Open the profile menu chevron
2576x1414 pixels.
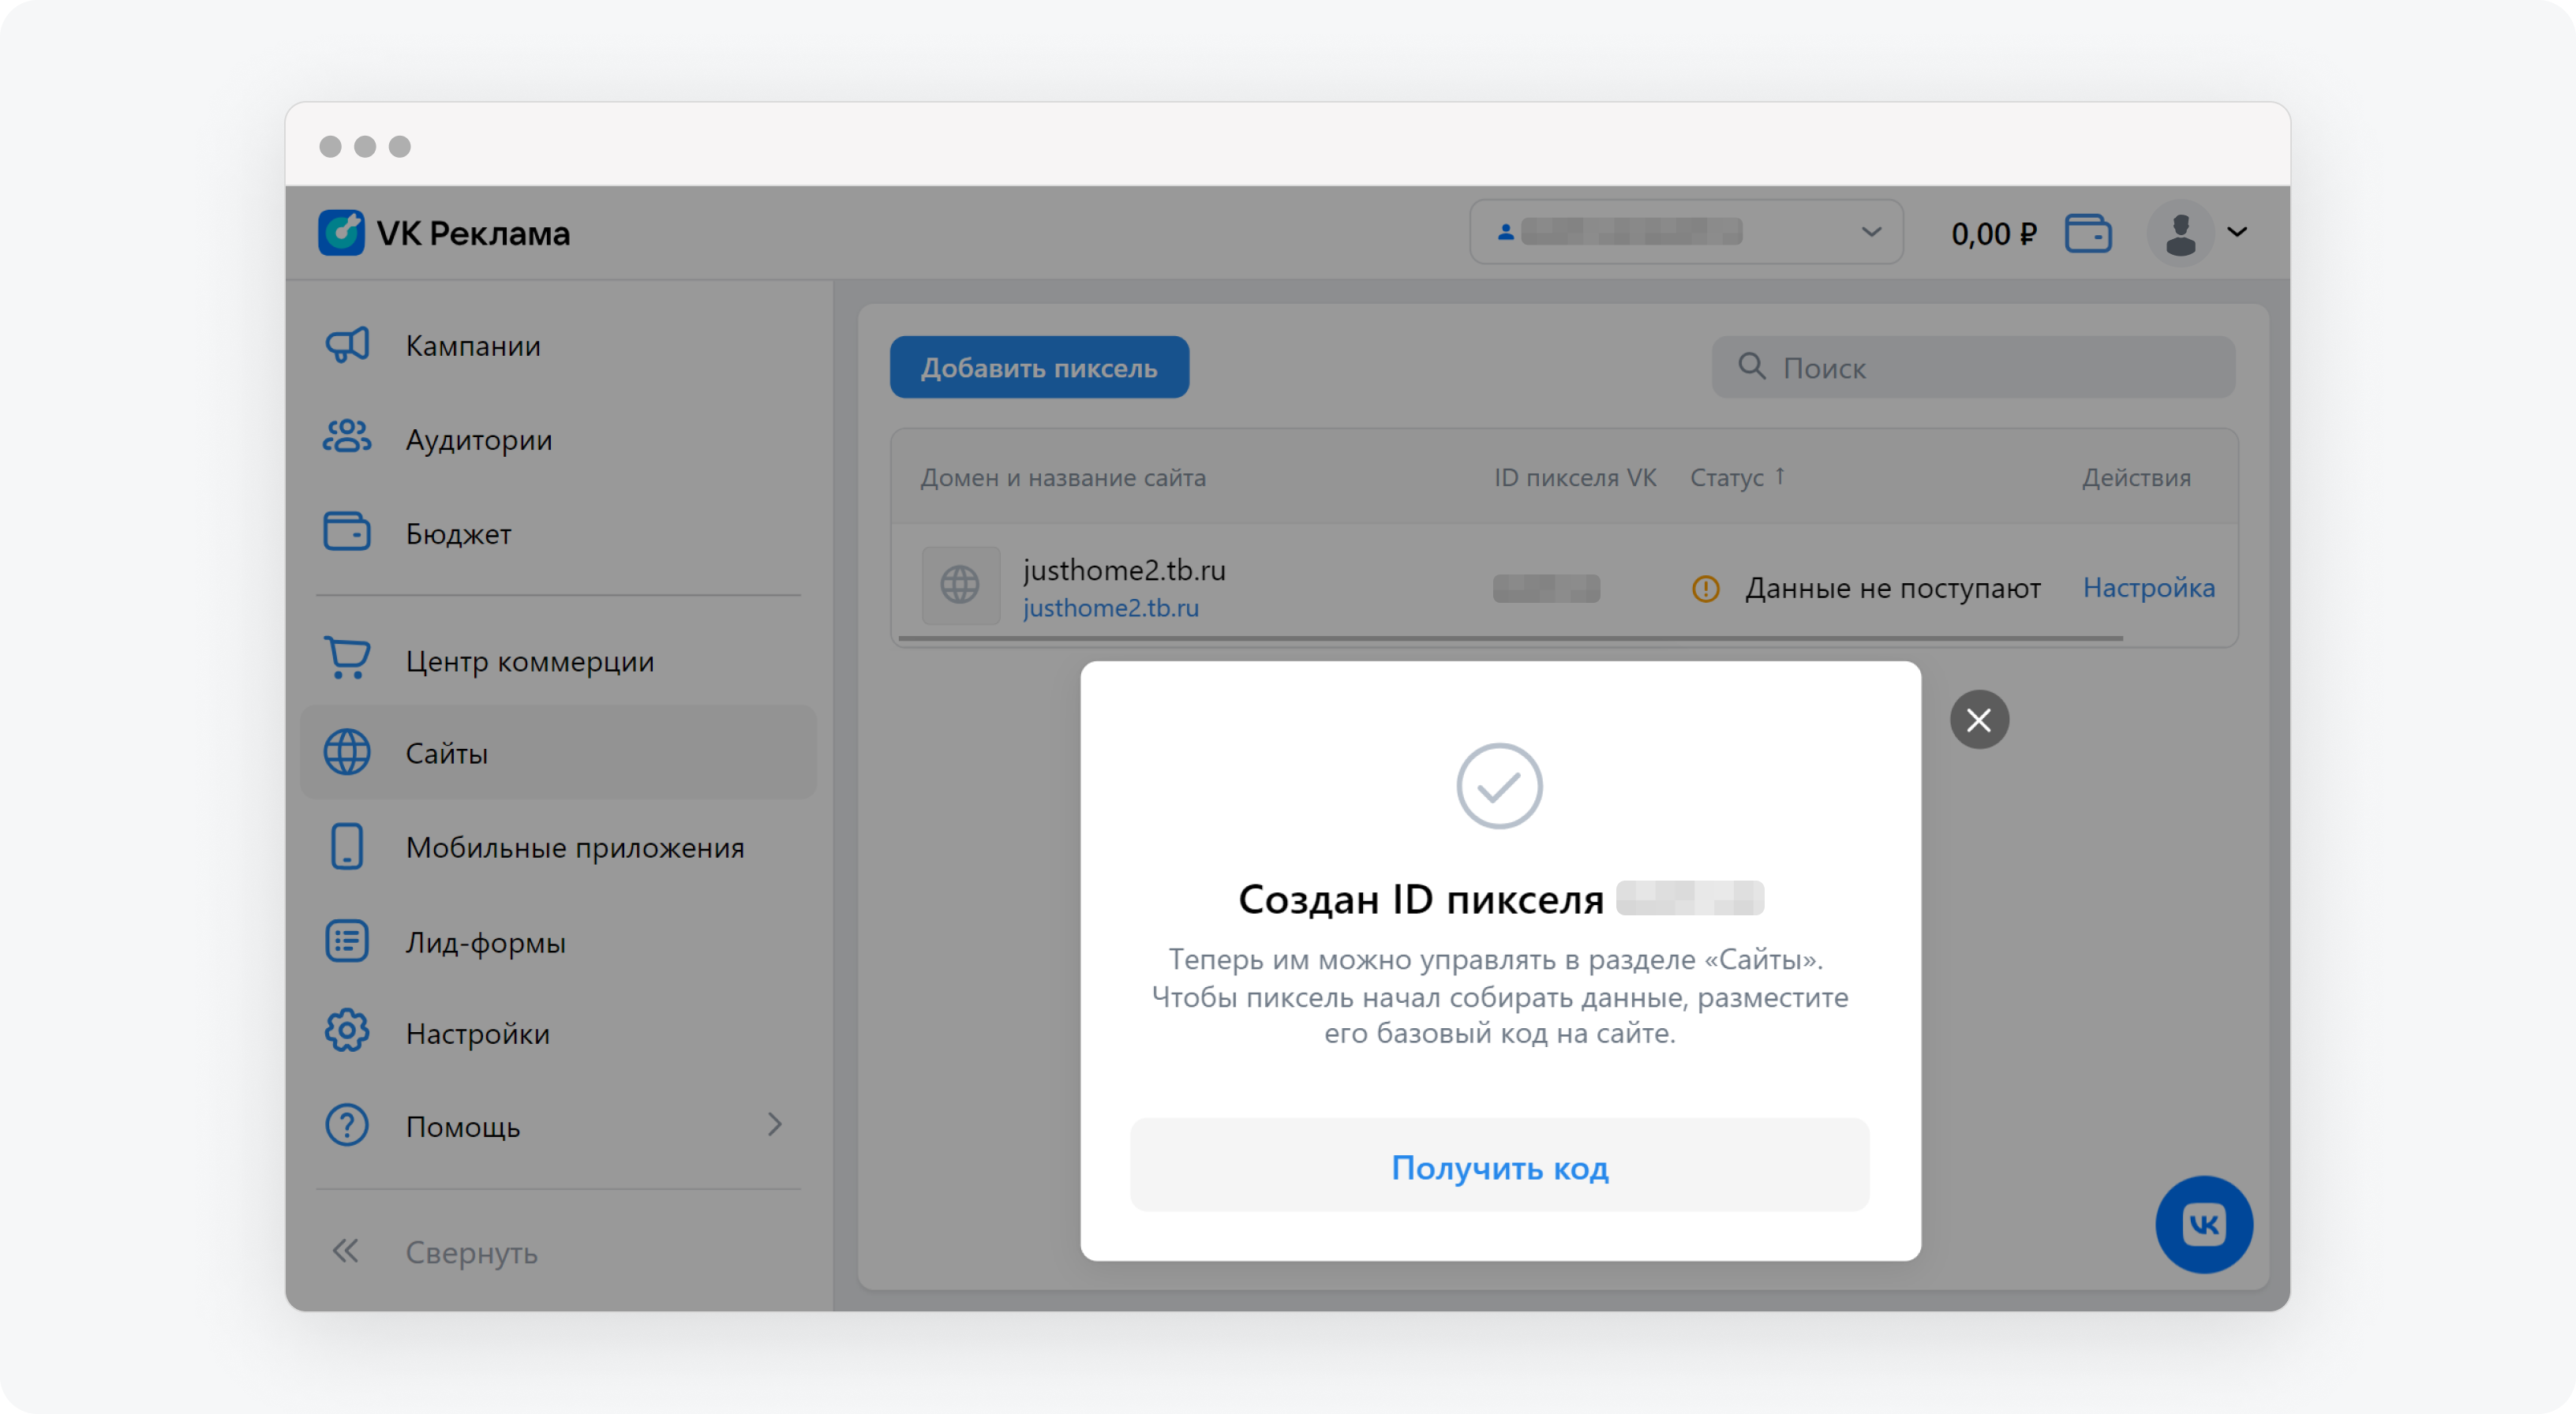[2237, 232]
